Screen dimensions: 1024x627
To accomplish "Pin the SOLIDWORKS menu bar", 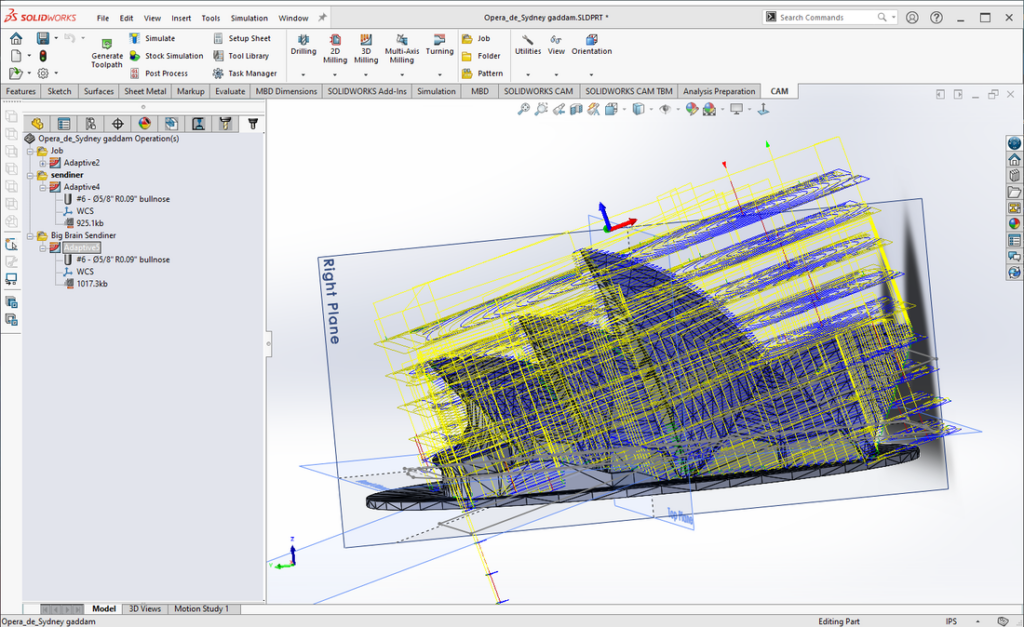I will pyautogui.click(x=323, y=18).
